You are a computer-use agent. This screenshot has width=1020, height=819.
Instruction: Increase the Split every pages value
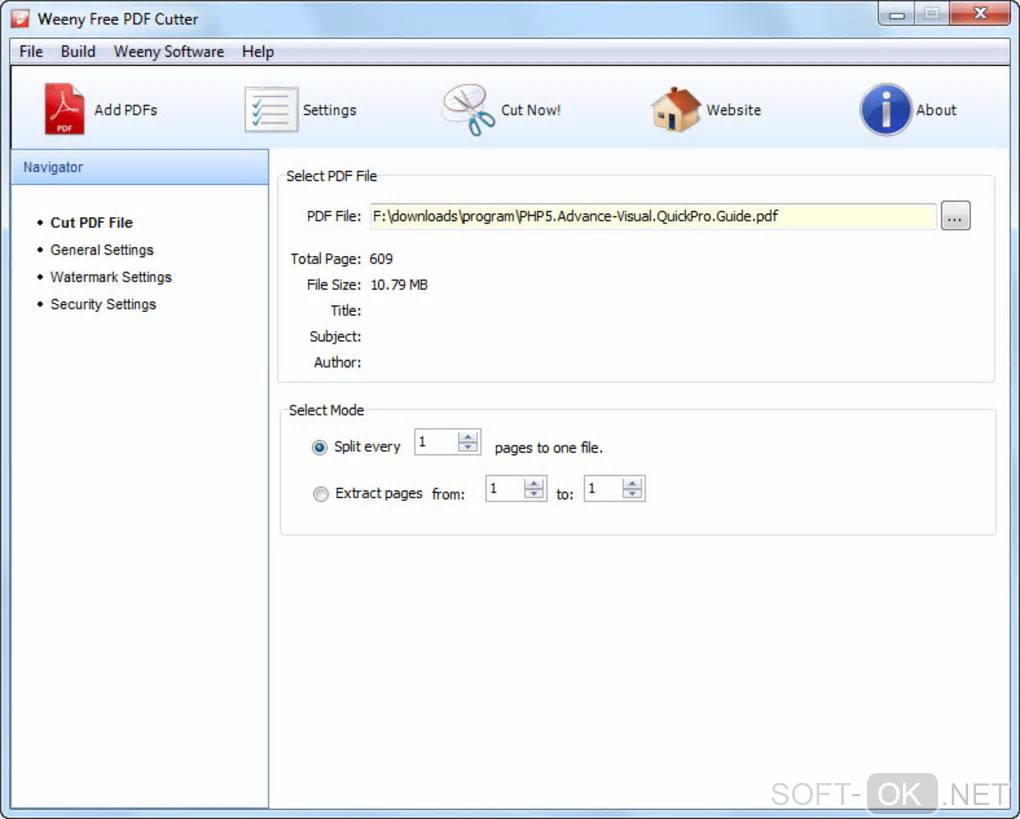(468, 436)
